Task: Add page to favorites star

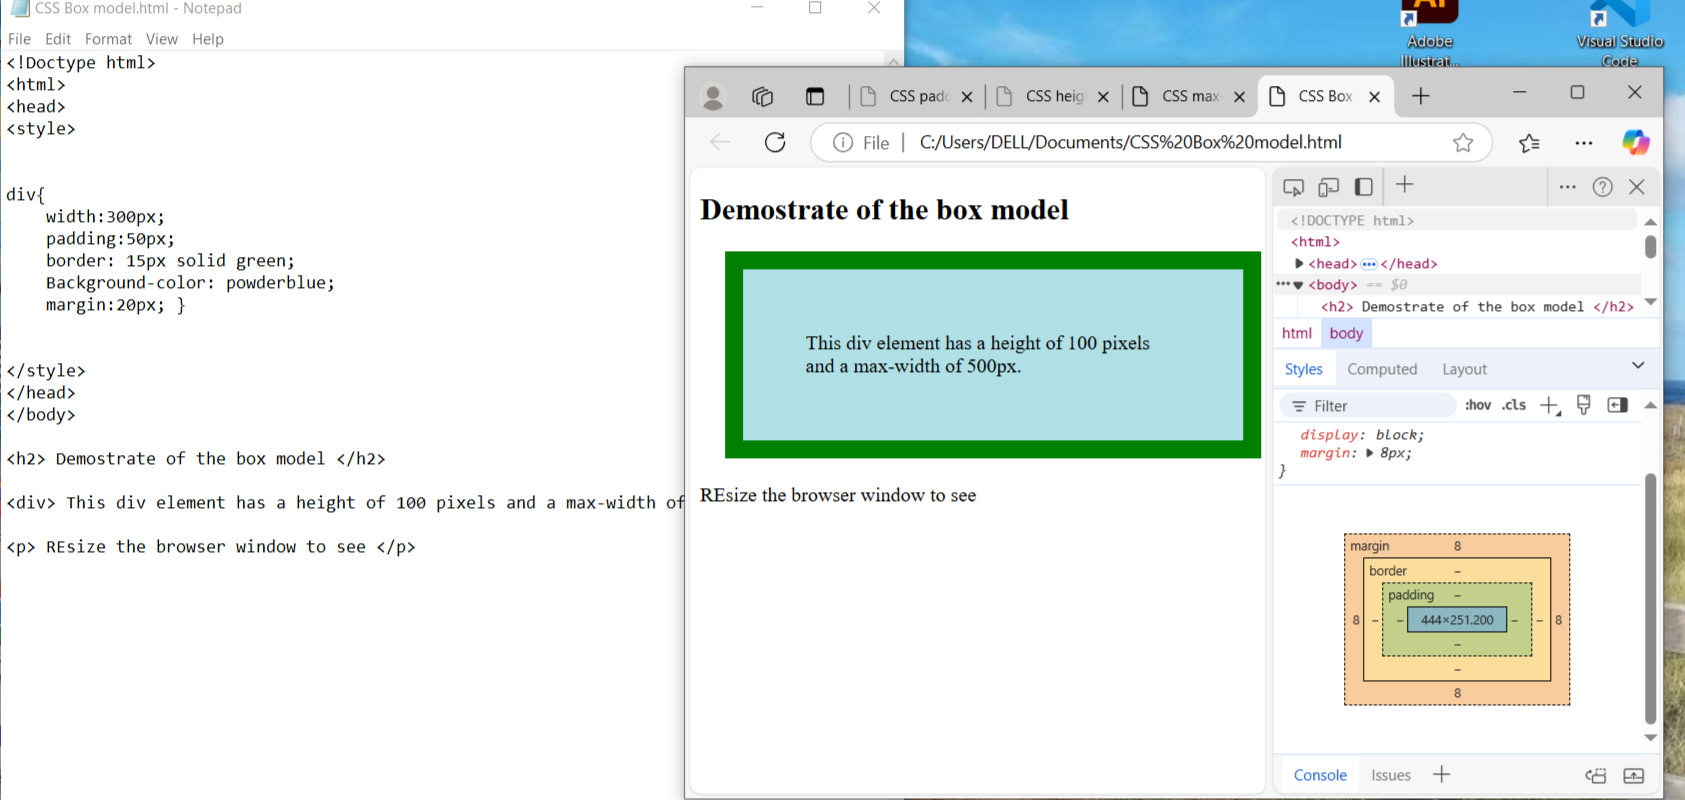Action: pyautogui.click(x=1463, y=143)
